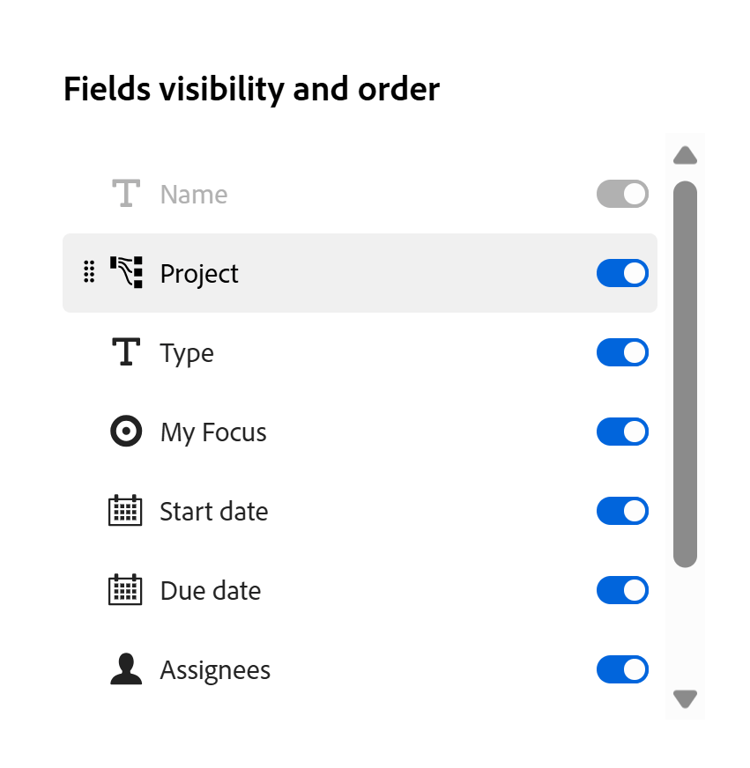Toggle off Project field visibility
Viewport: 750px width, 768px height.
pyautogui.click(x=622, y=273)
